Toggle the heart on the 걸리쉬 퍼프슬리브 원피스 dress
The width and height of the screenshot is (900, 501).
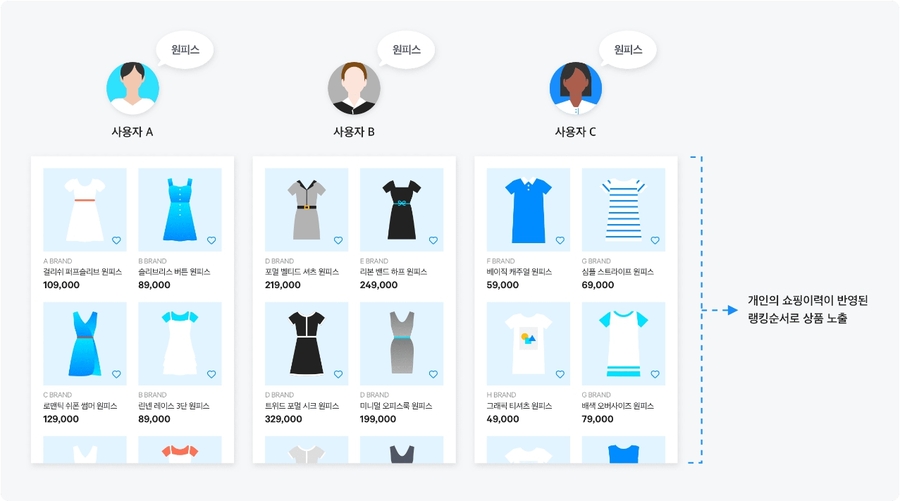point(117,240)
